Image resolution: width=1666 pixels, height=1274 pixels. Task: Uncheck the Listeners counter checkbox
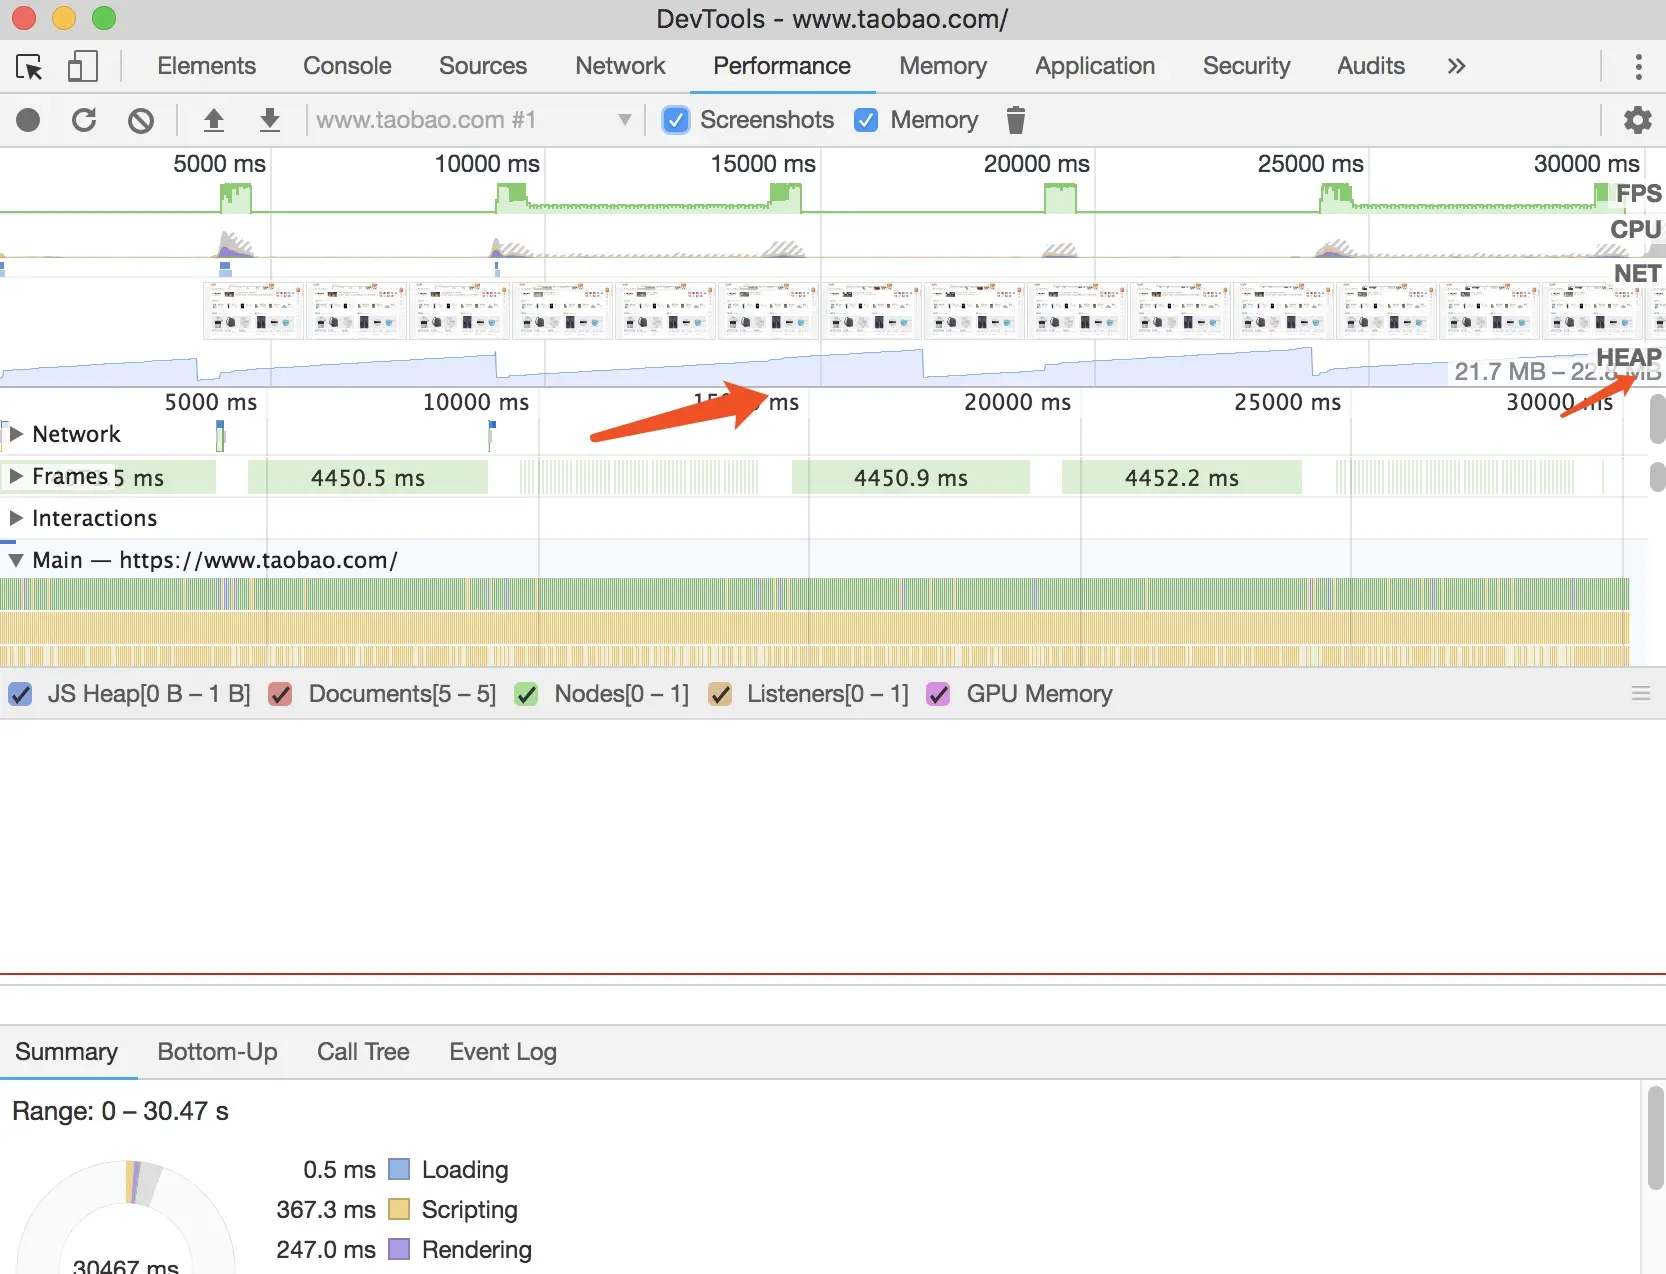[720, 694]
